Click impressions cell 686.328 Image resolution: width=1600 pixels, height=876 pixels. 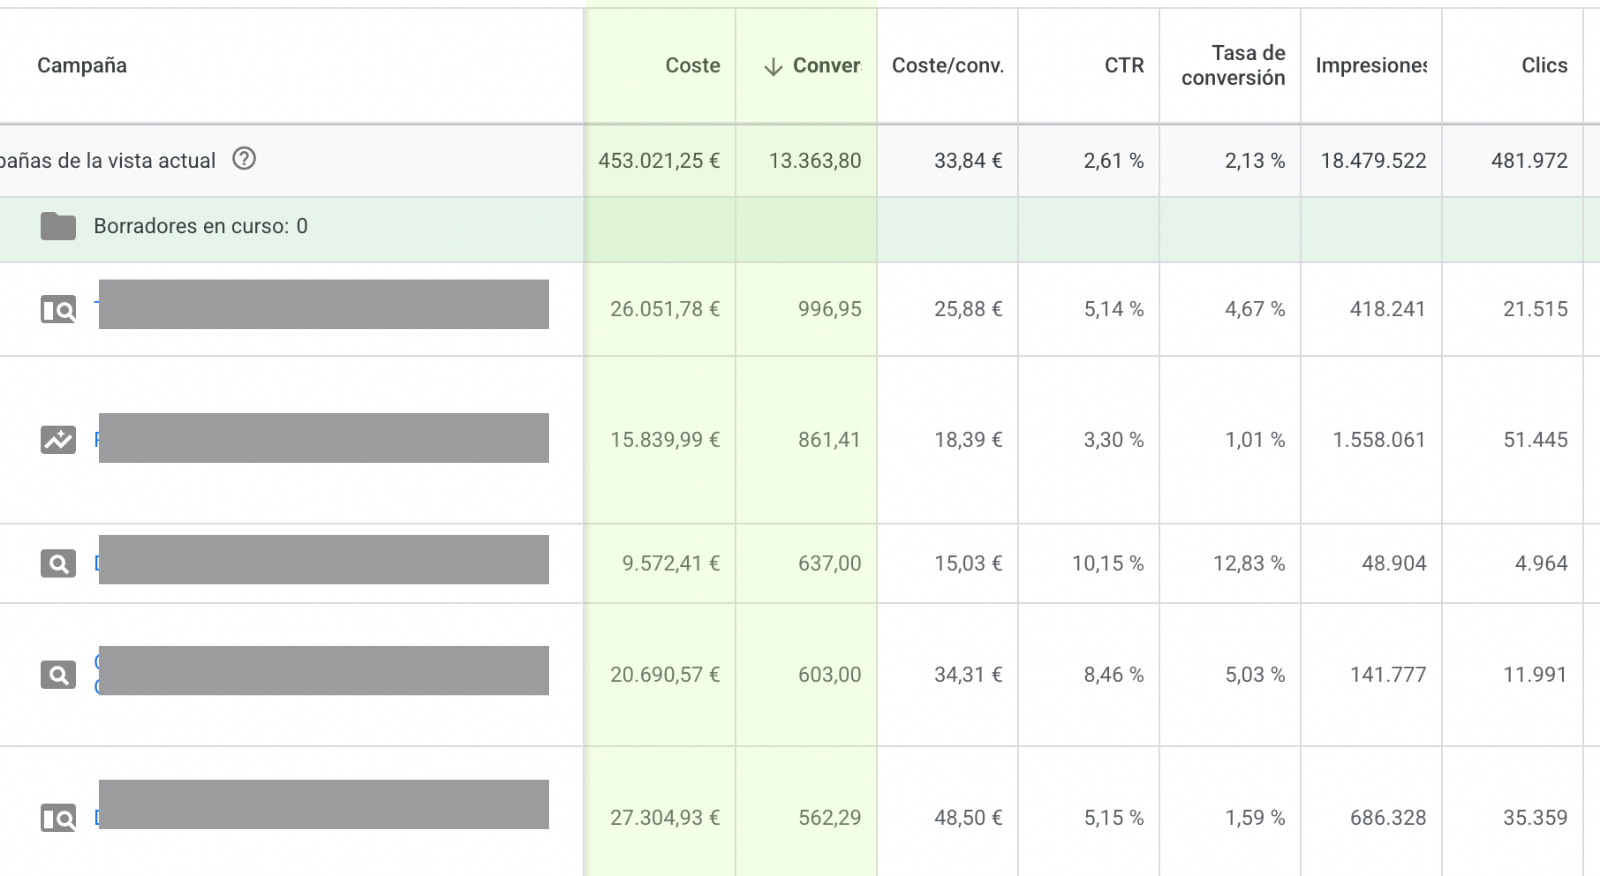(x=1388, y=817)
